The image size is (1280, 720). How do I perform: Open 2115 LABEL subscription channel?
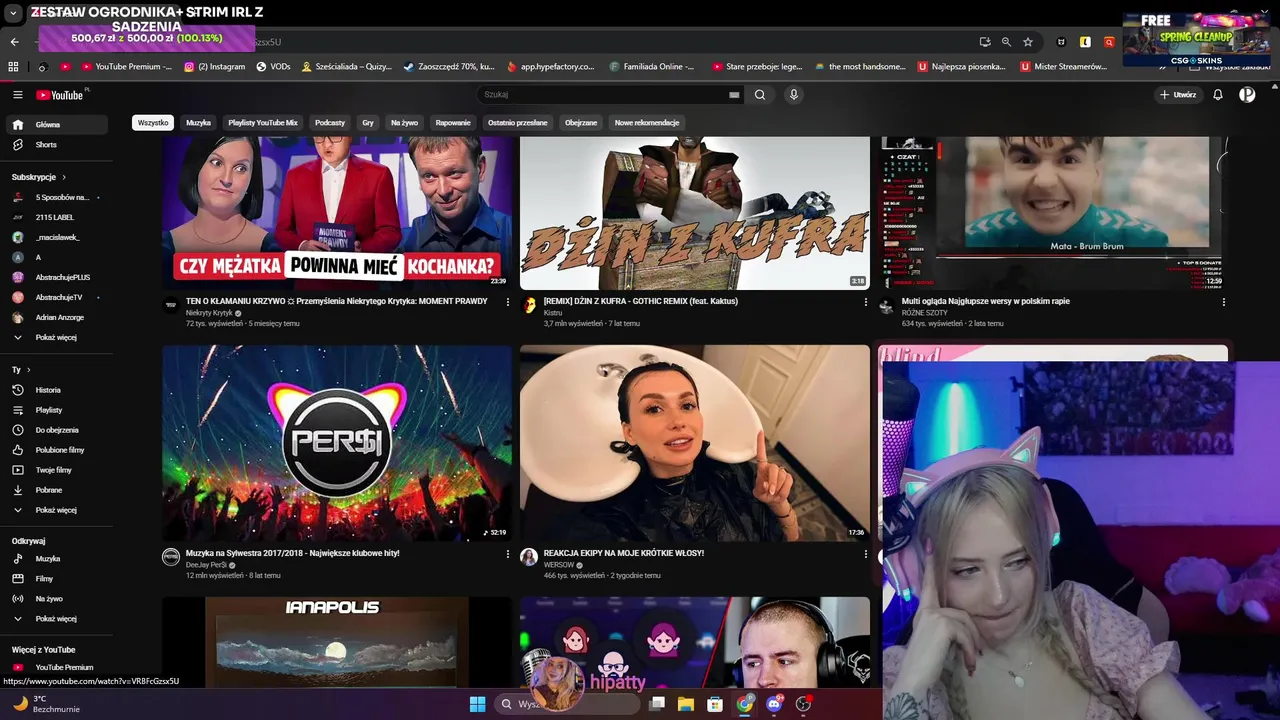point(55,218)
